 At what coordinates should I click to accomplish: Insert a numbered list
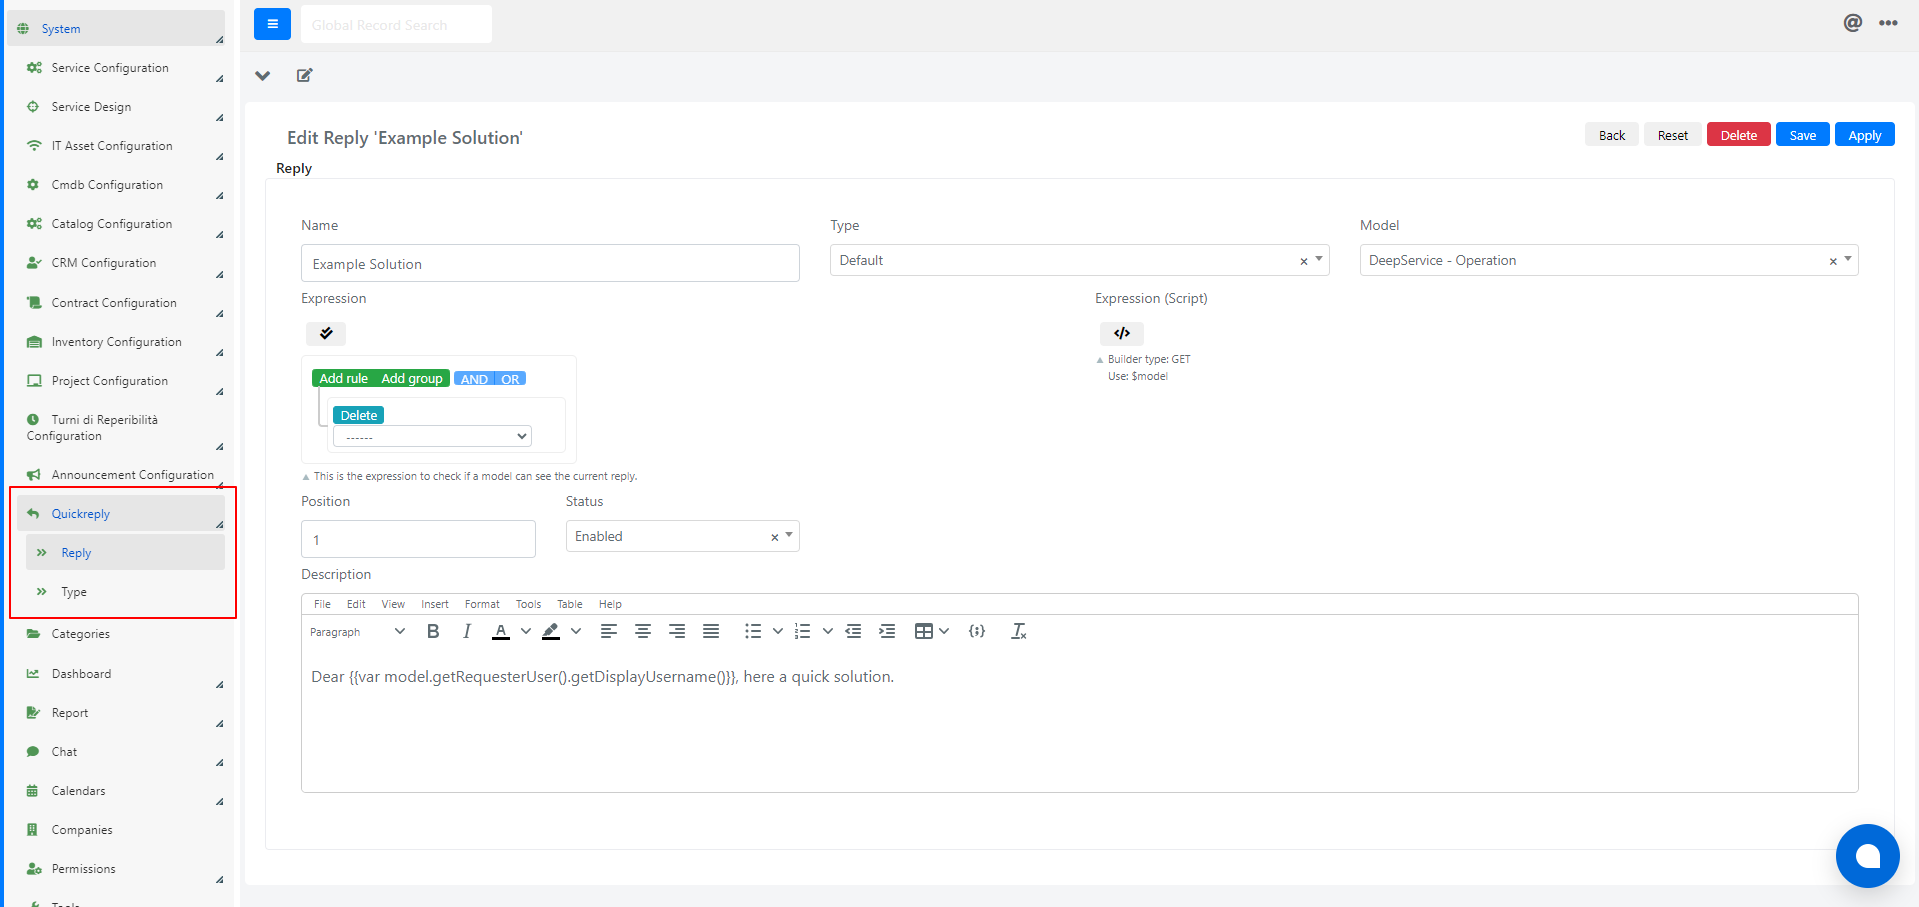coord(803,631)
